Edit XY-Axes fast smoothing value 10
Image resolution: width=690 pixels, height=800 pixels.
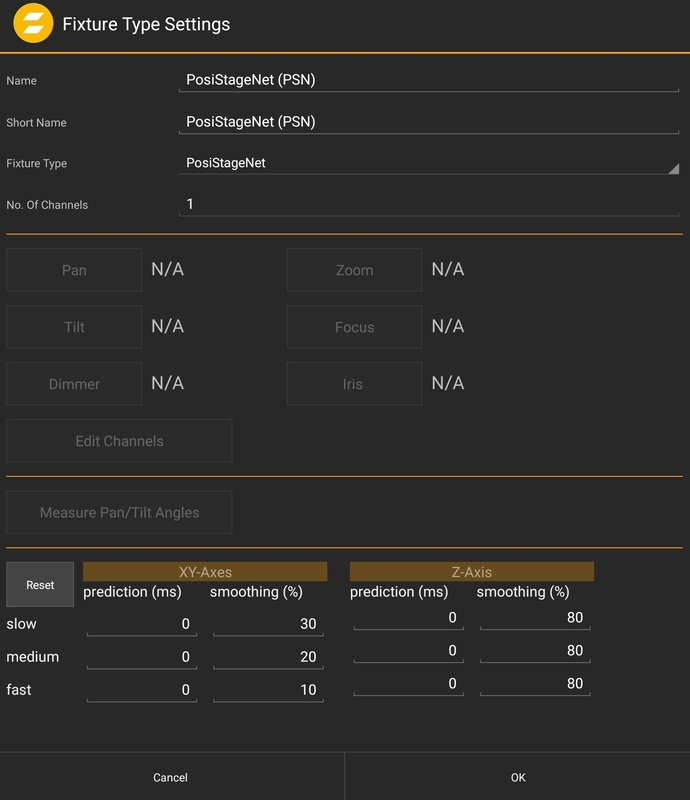268,690
